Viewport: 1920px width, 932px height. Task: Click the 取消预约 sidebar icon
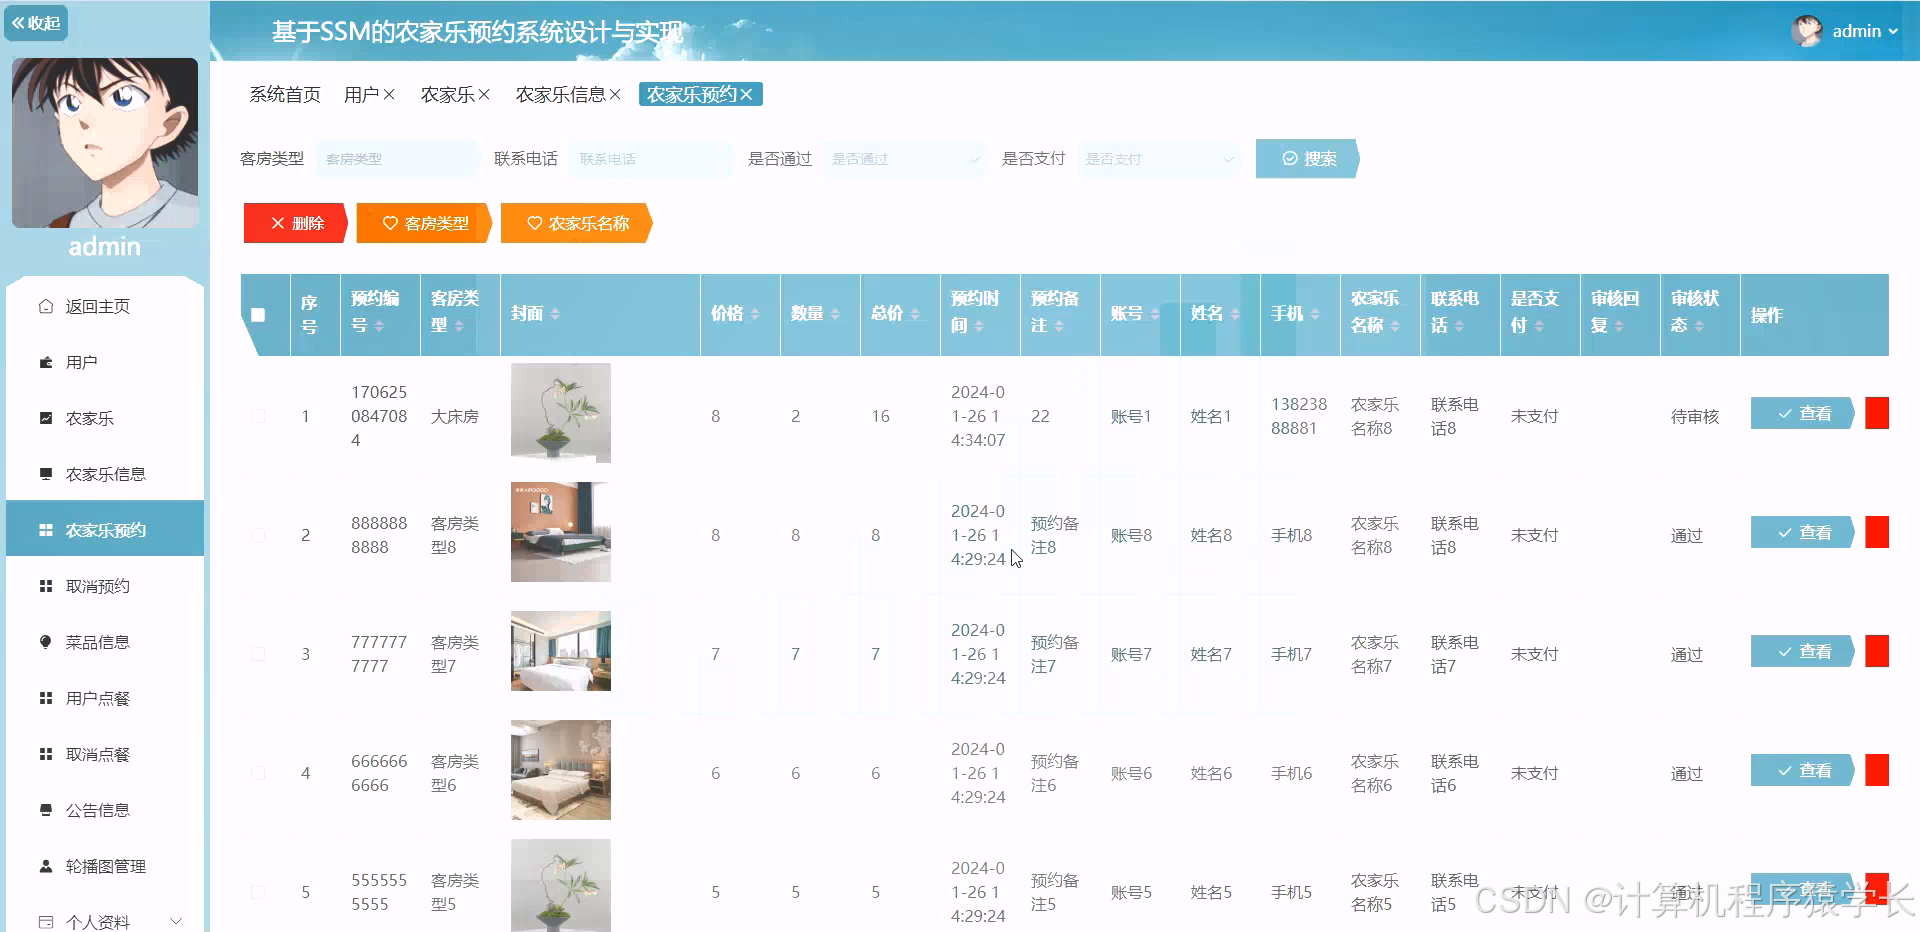[46, 586]
